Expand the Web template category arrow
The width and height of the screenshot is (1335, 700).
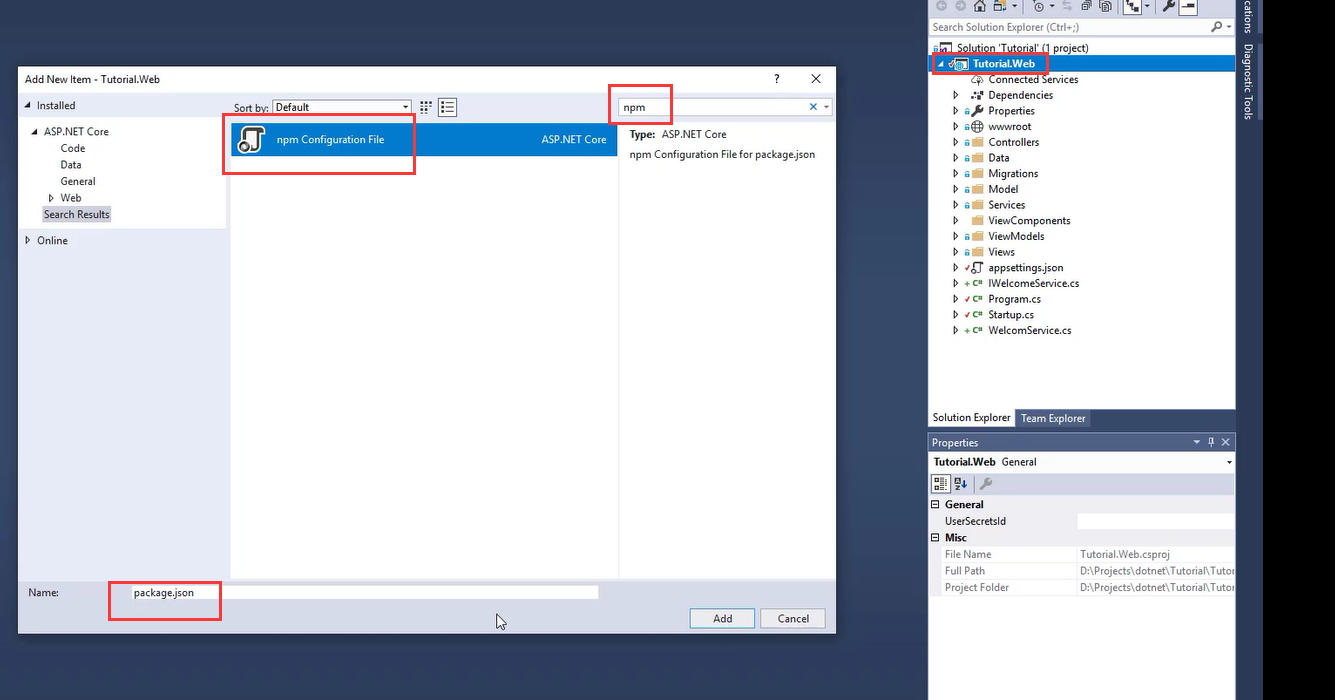[51, 198]
